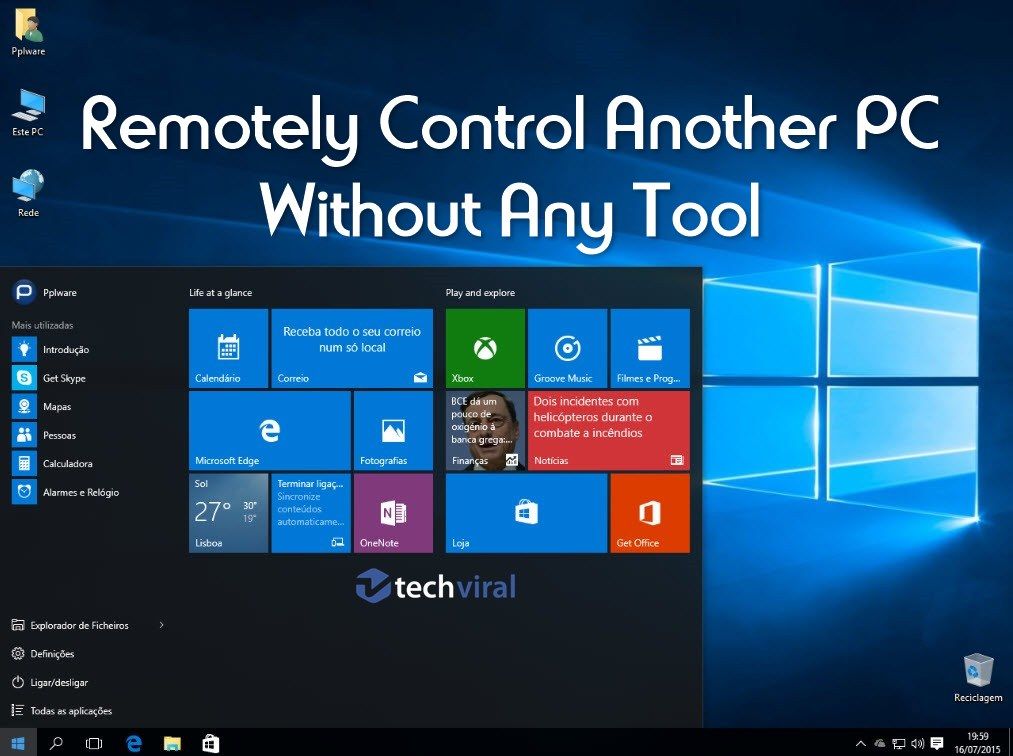Open network status tray icon

[899, 744]
